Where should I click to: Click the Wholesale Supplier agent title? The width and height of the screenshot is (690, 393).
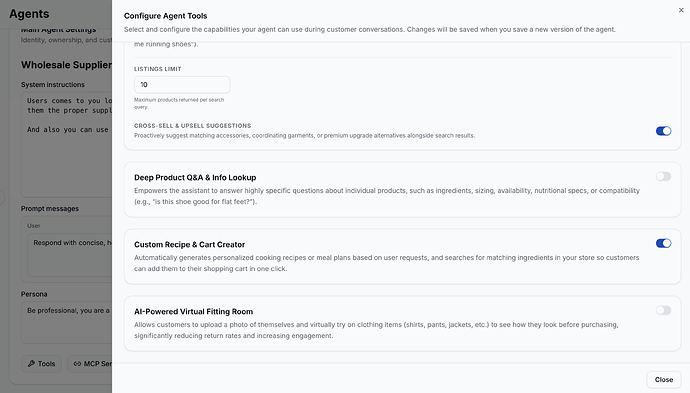coord(66,65)
